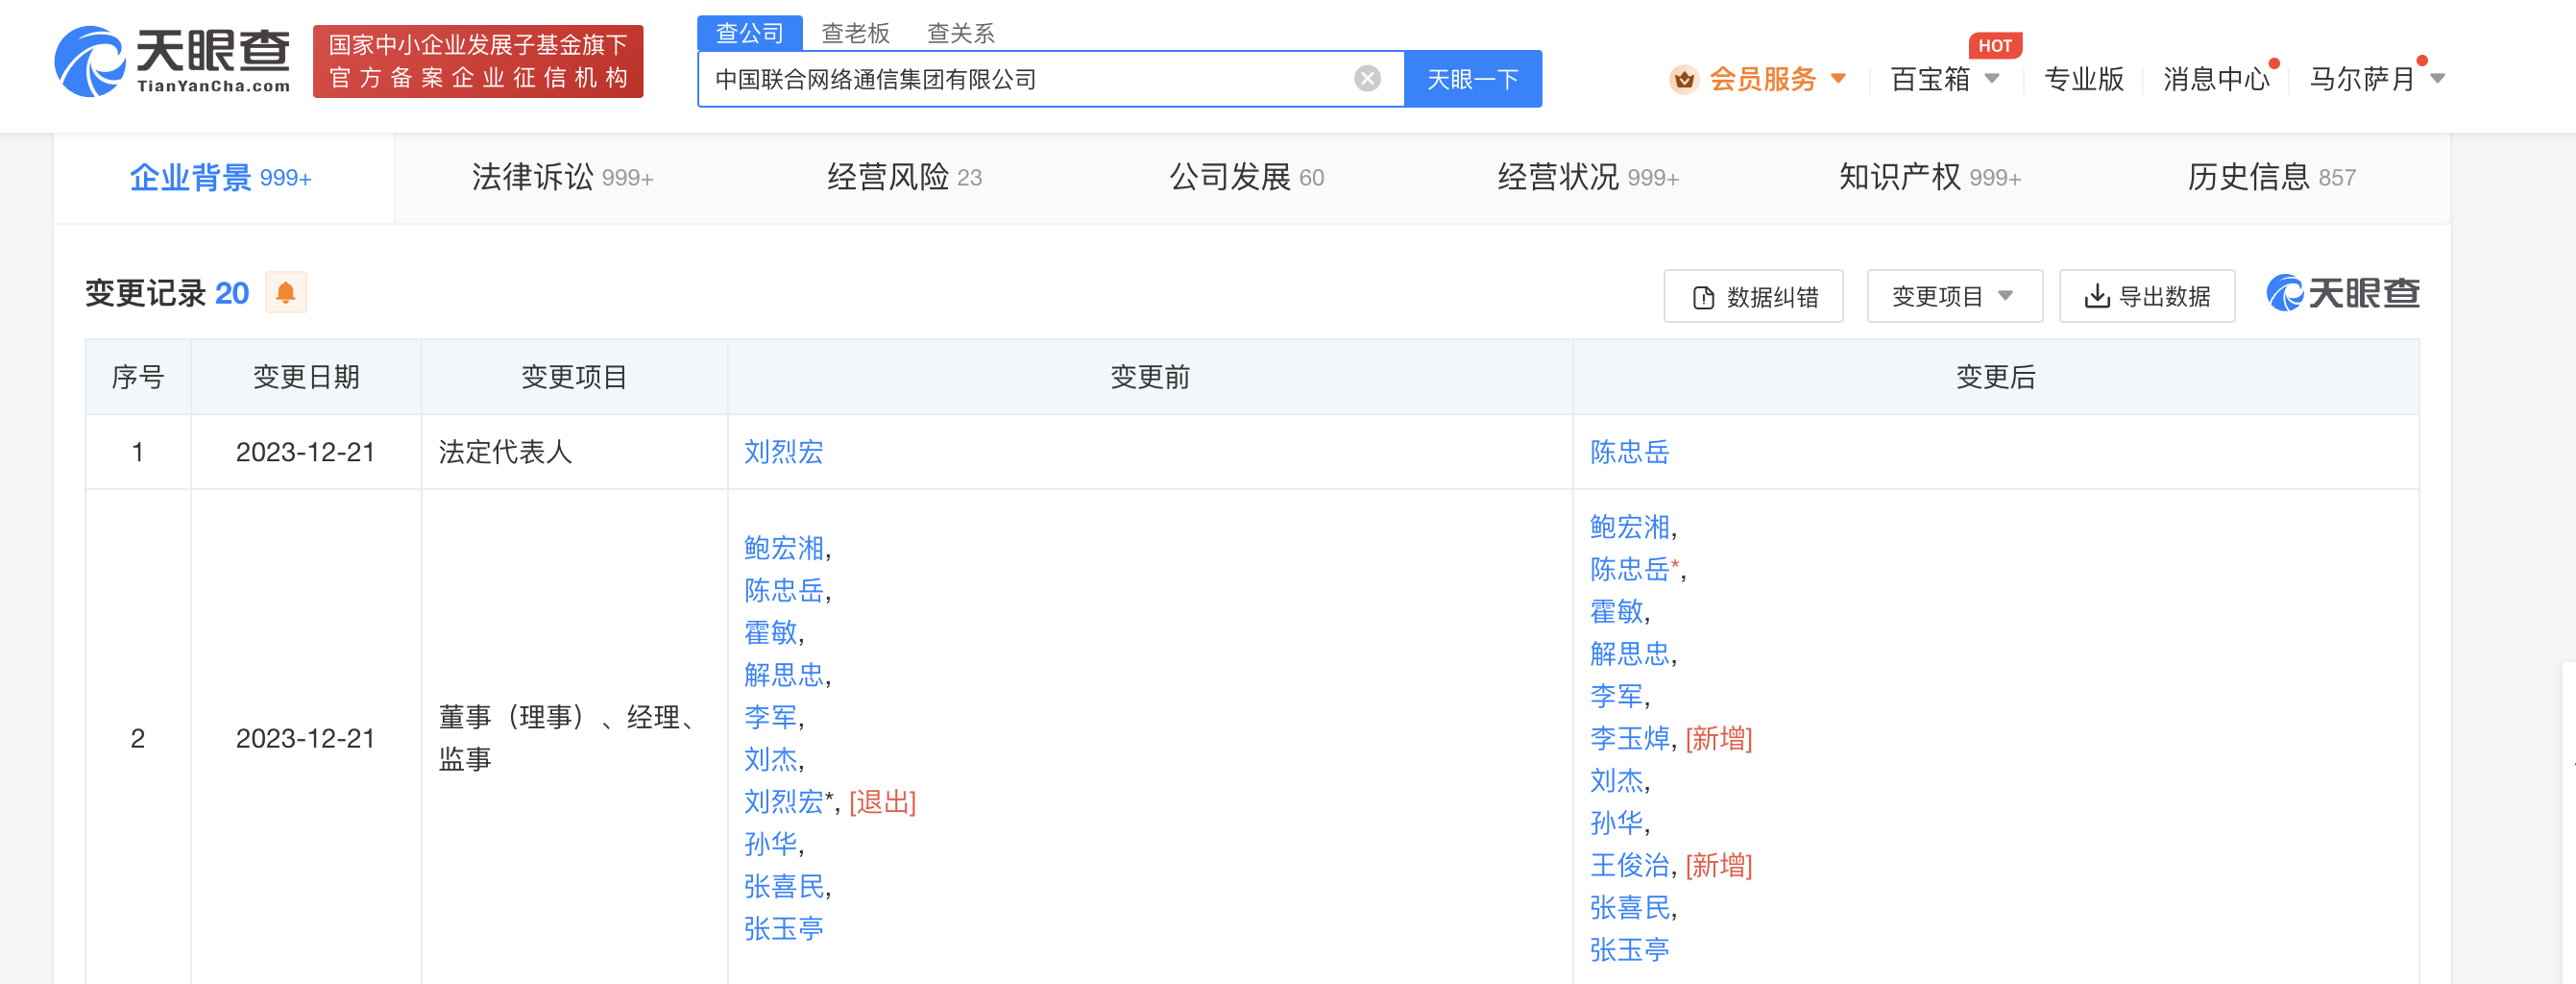Open the 知识产权 tab
Image resolution: width=2576 pixels, height=984 pixels.
1929,178
